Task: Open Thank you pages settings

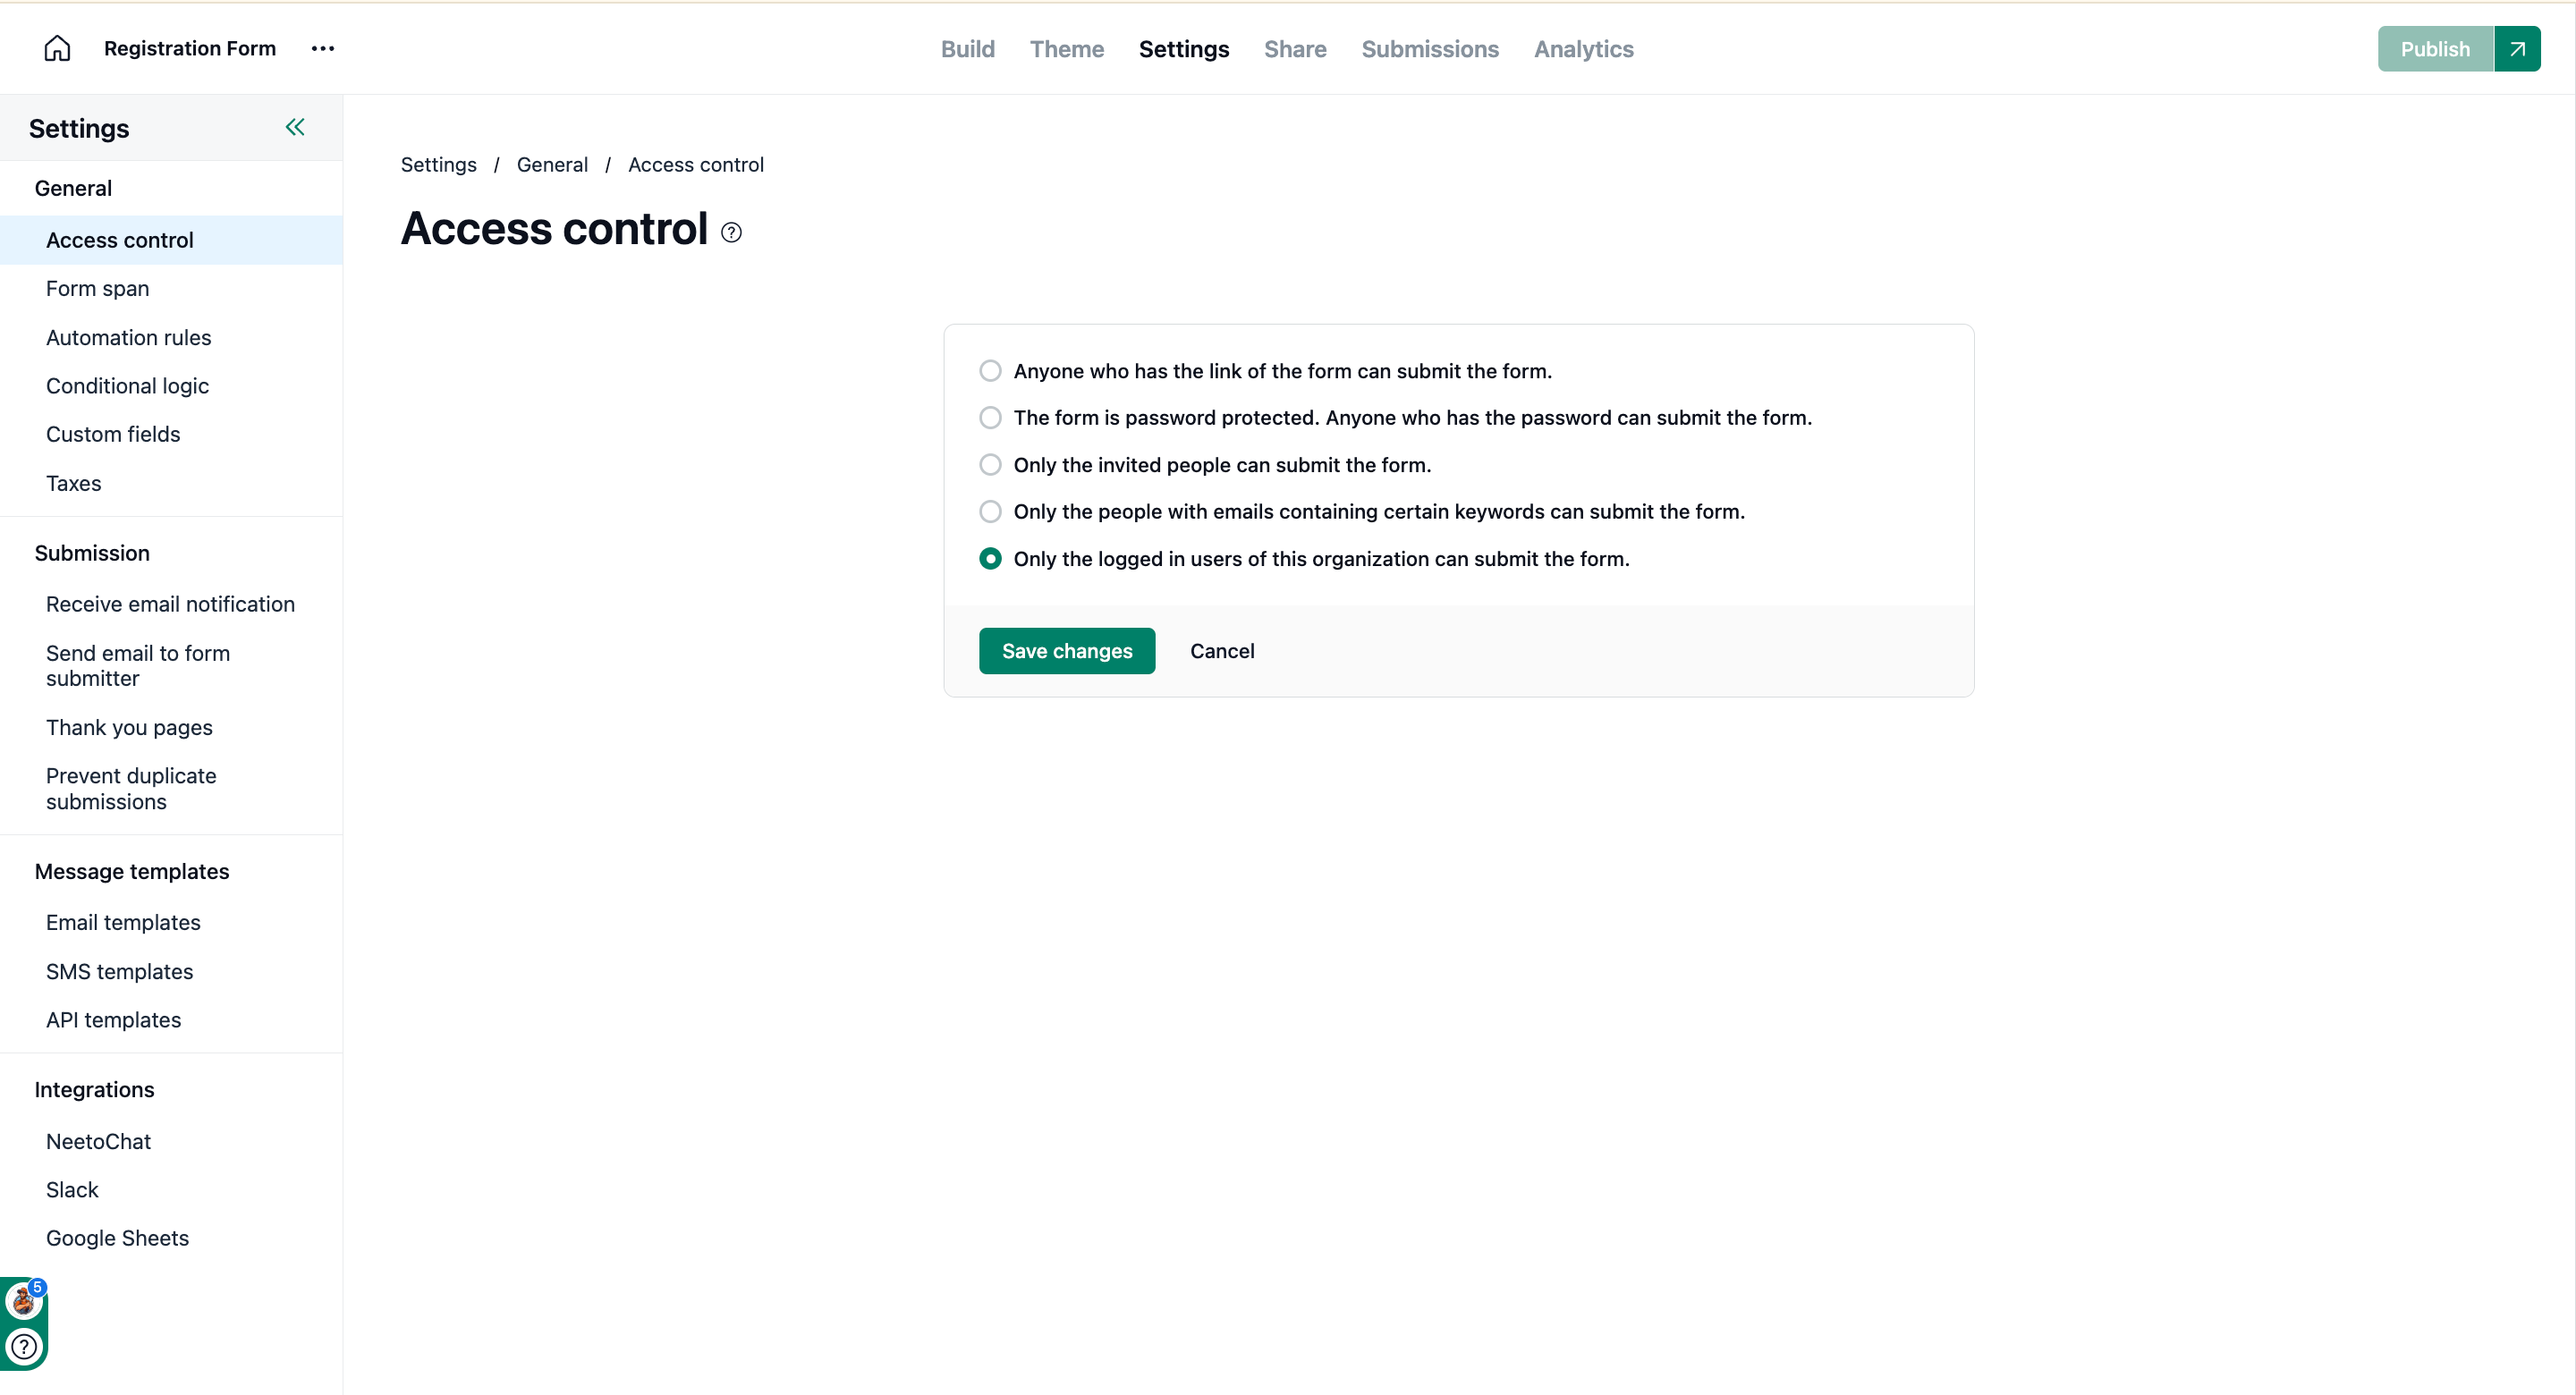Action: [129, 727]
